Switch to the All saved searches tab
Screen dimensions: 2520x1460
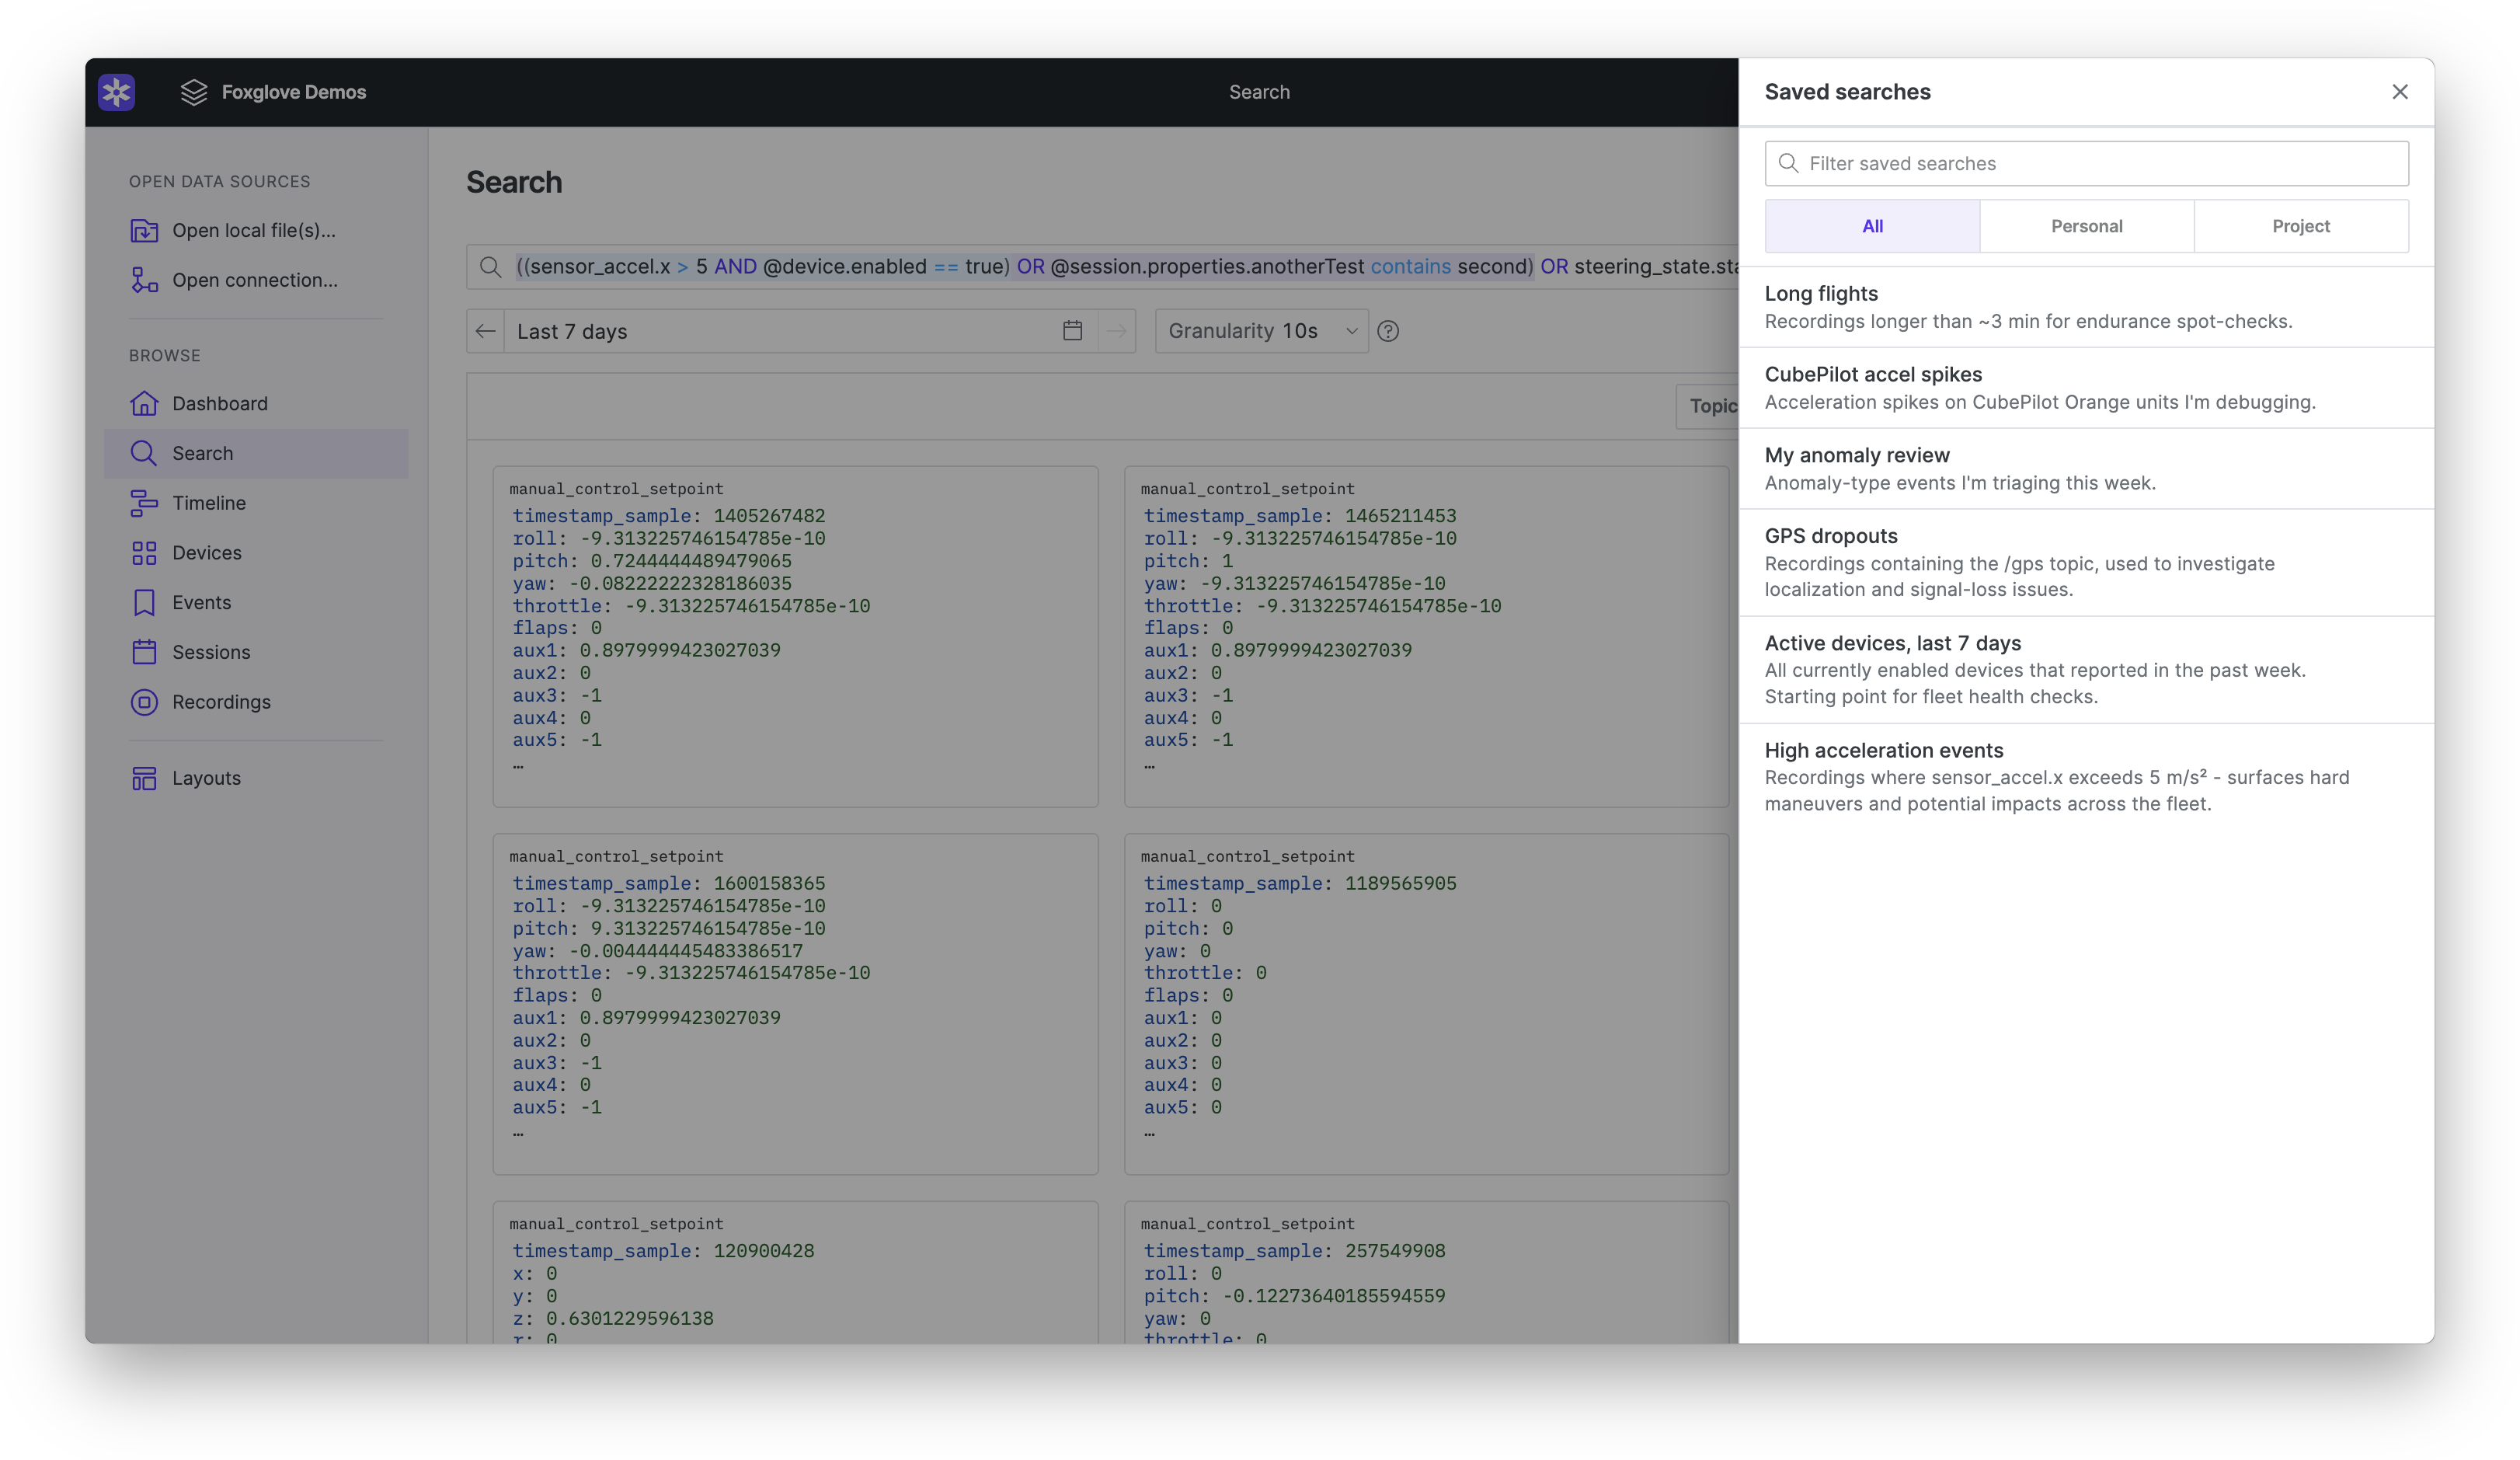click(1872, 226)
